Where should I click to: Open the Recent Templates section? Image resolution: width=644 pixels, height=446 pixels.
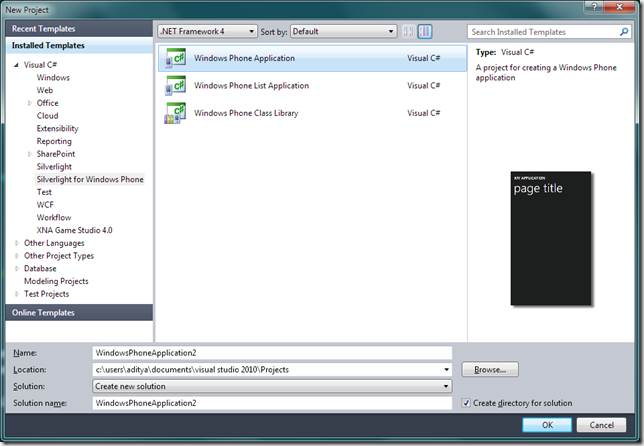[79, 29]
